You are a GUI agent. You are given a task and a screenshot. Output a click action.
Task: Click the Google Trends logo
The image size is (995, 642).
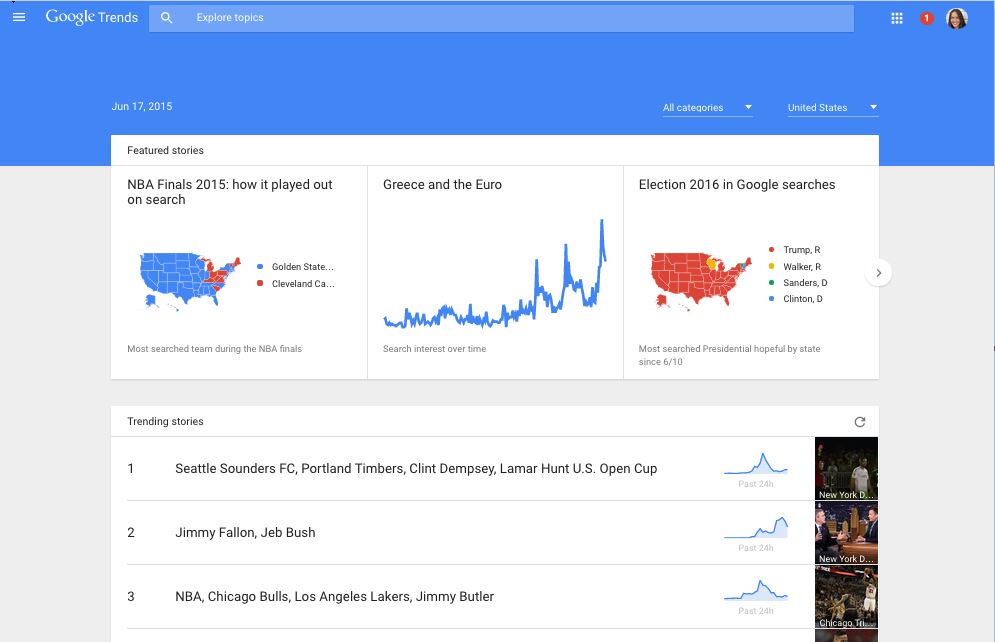[x=91, y=17]
